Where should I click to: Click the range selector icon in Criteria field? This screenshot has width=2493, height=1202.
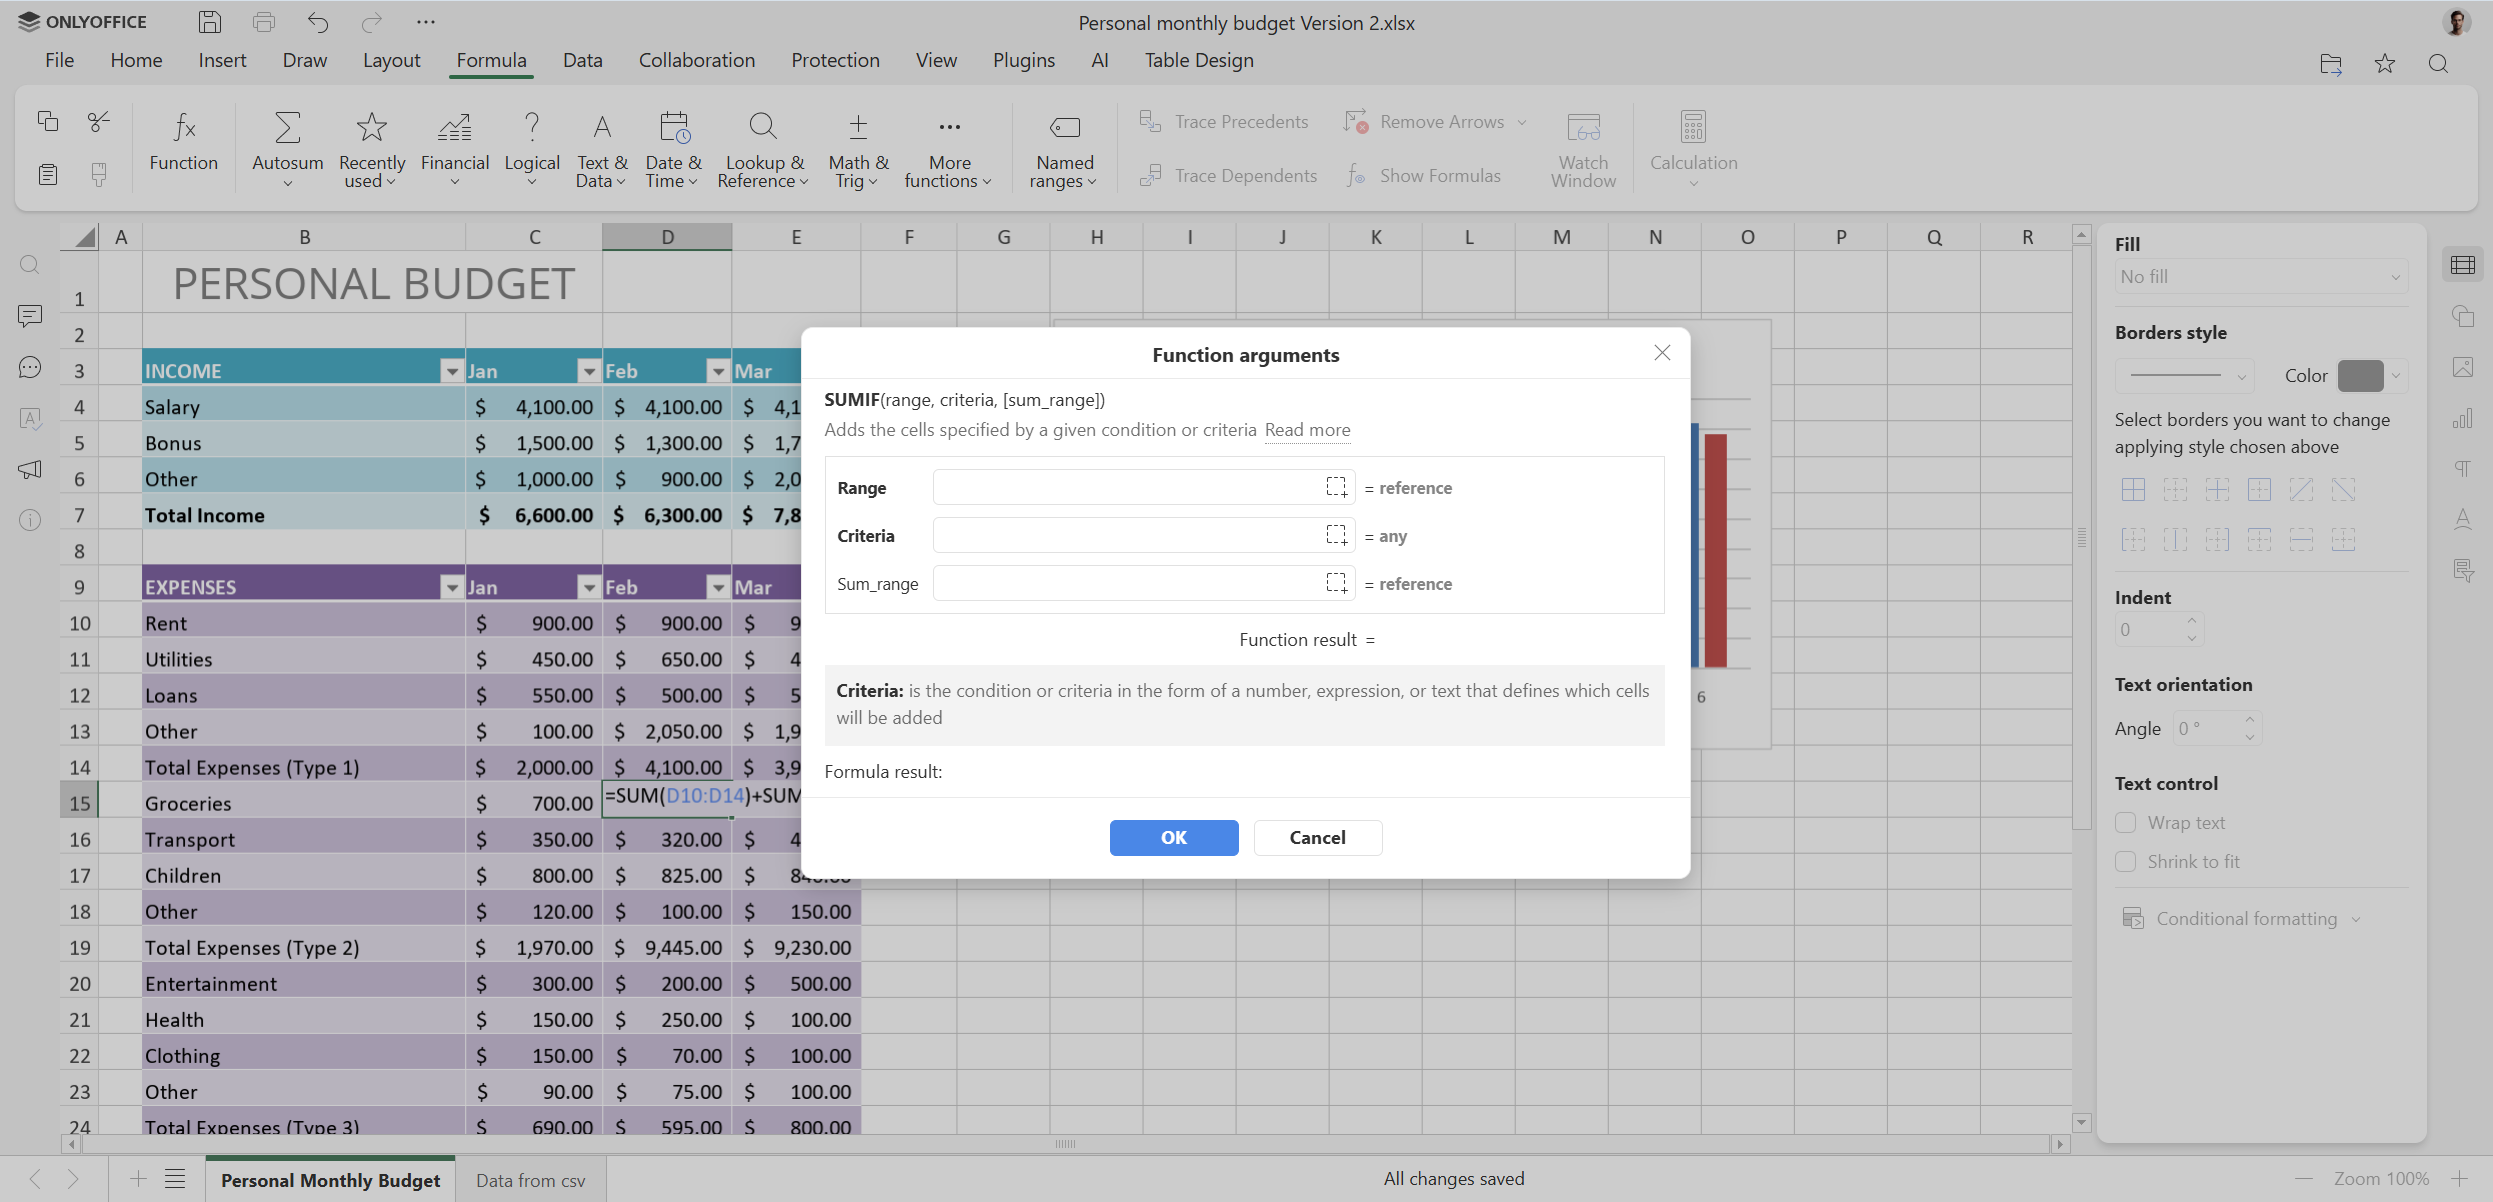(x=1336, y=535)
